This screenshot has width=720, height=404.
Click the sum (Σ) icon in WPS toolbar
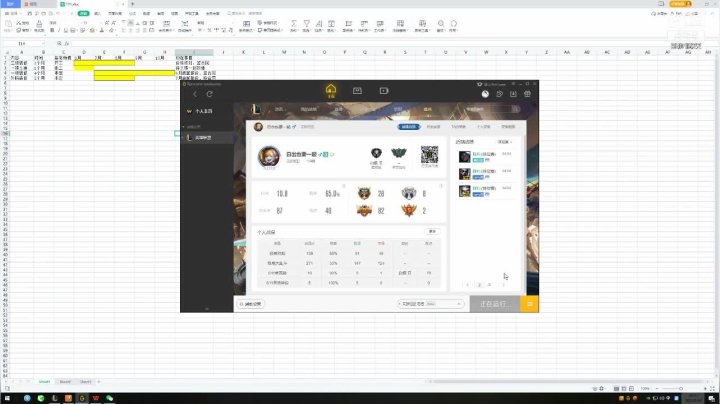pos(294,23)
